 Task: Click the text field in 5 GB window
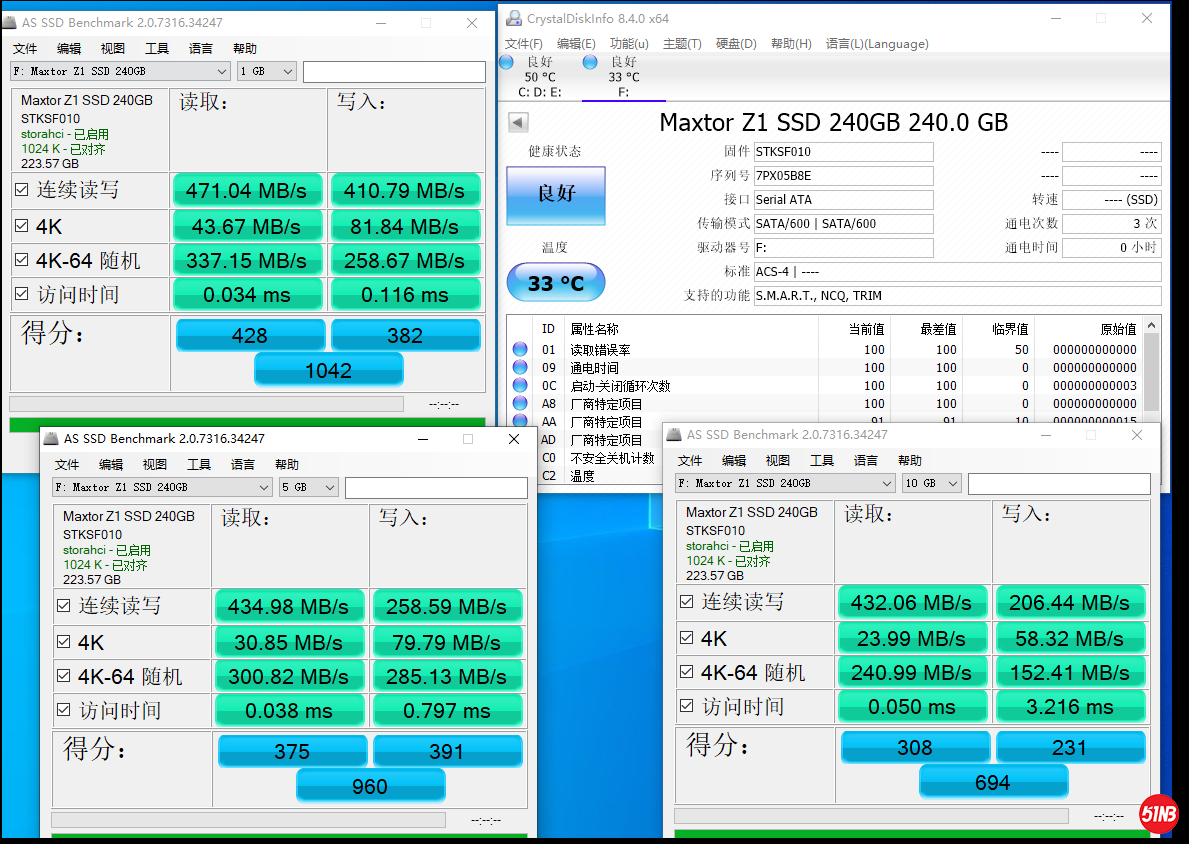click(x=436, y=488)
